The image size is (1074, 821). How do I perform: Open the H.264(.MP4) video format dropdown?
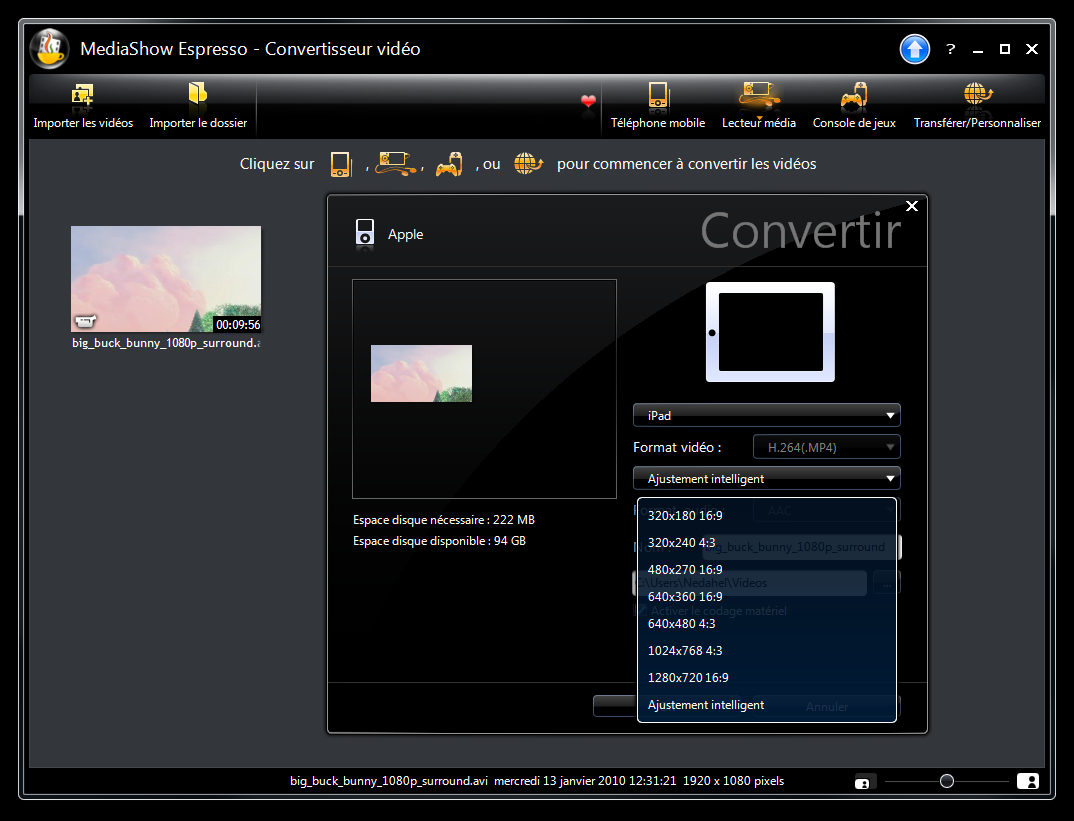pyautogui.click(x=826, y=447)
